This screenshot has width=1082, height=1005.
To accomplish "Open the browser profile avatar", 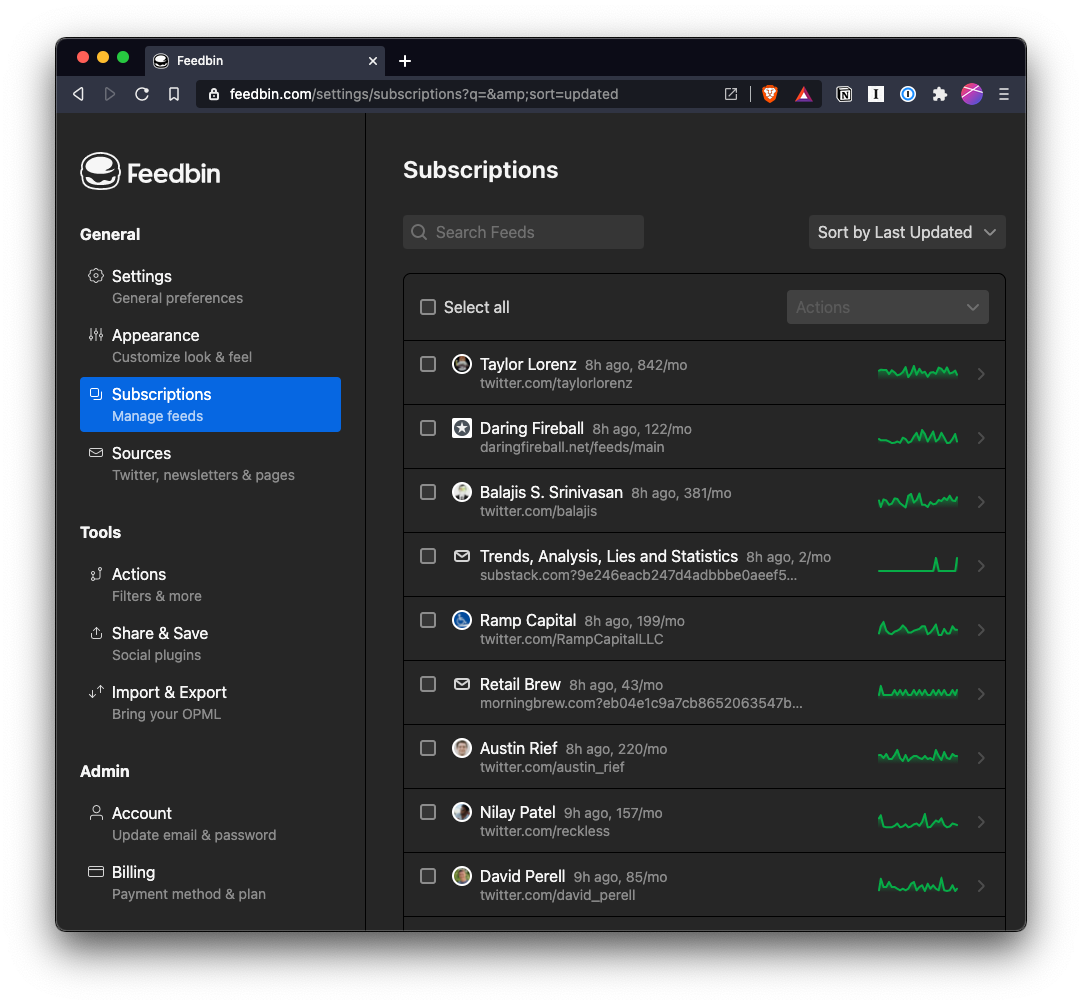I will [972, 94].
